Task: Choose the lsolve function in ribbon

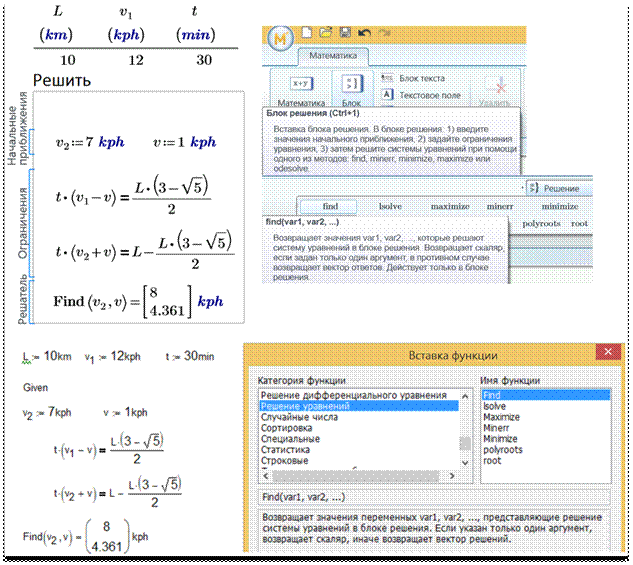Action: [390, 206]
